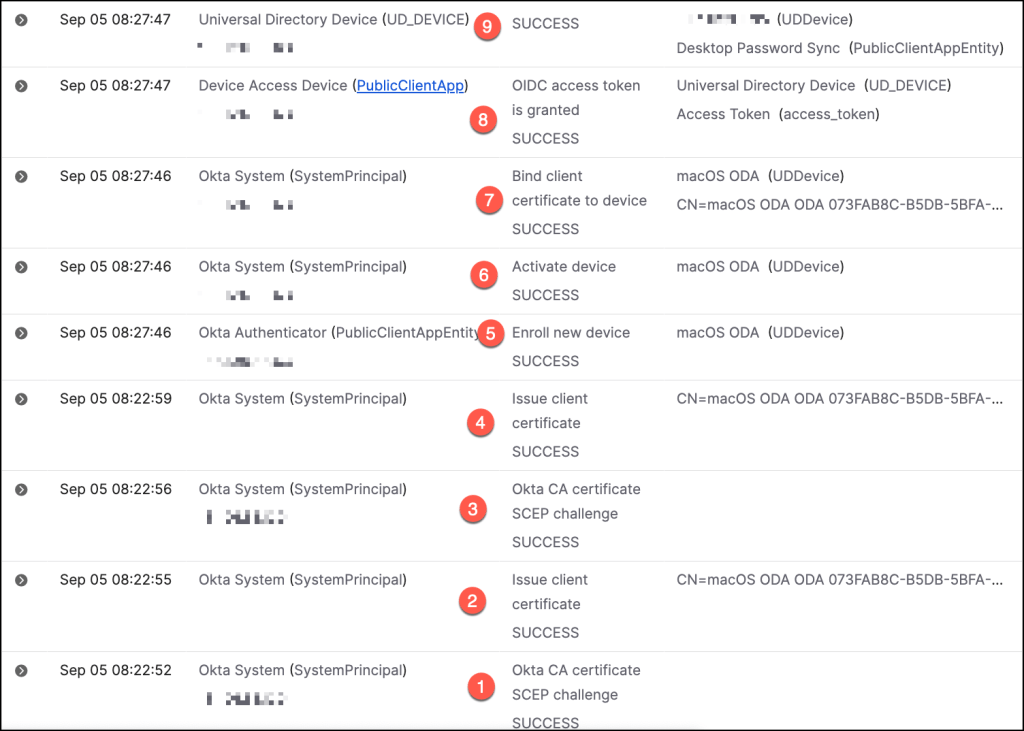Click the Desktop Password Sync target text

pyautogui.click(x=760, y=48)
